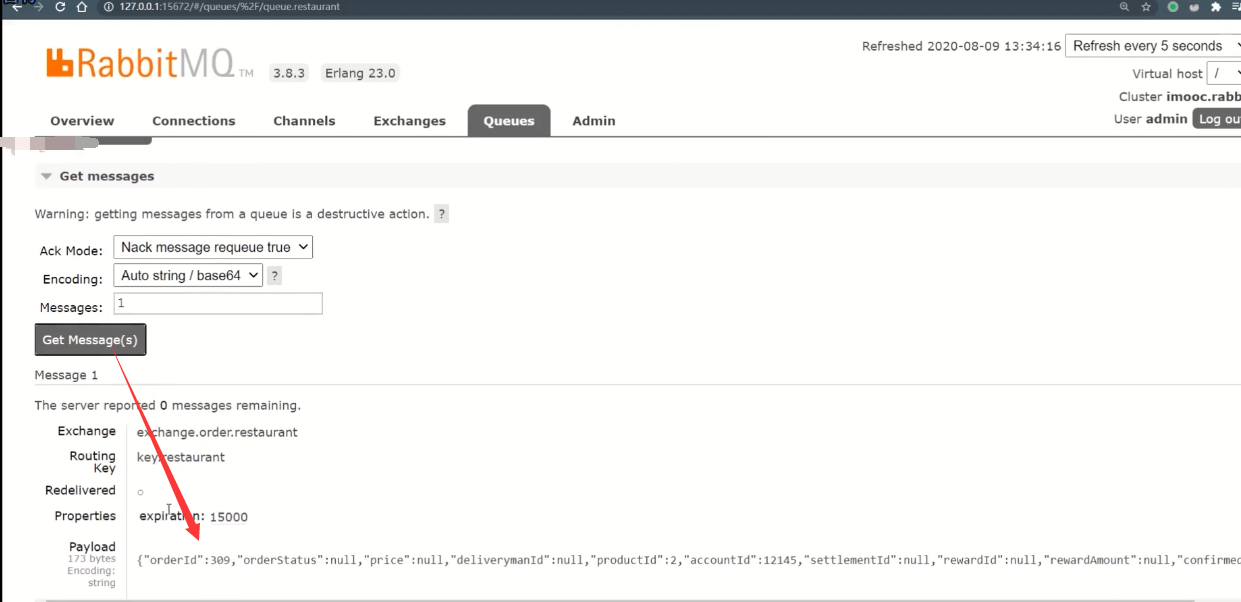The width and height of the screenshot is (1241, 602).
Task: Click the forward navigation arrow
Action: [37, 7]
